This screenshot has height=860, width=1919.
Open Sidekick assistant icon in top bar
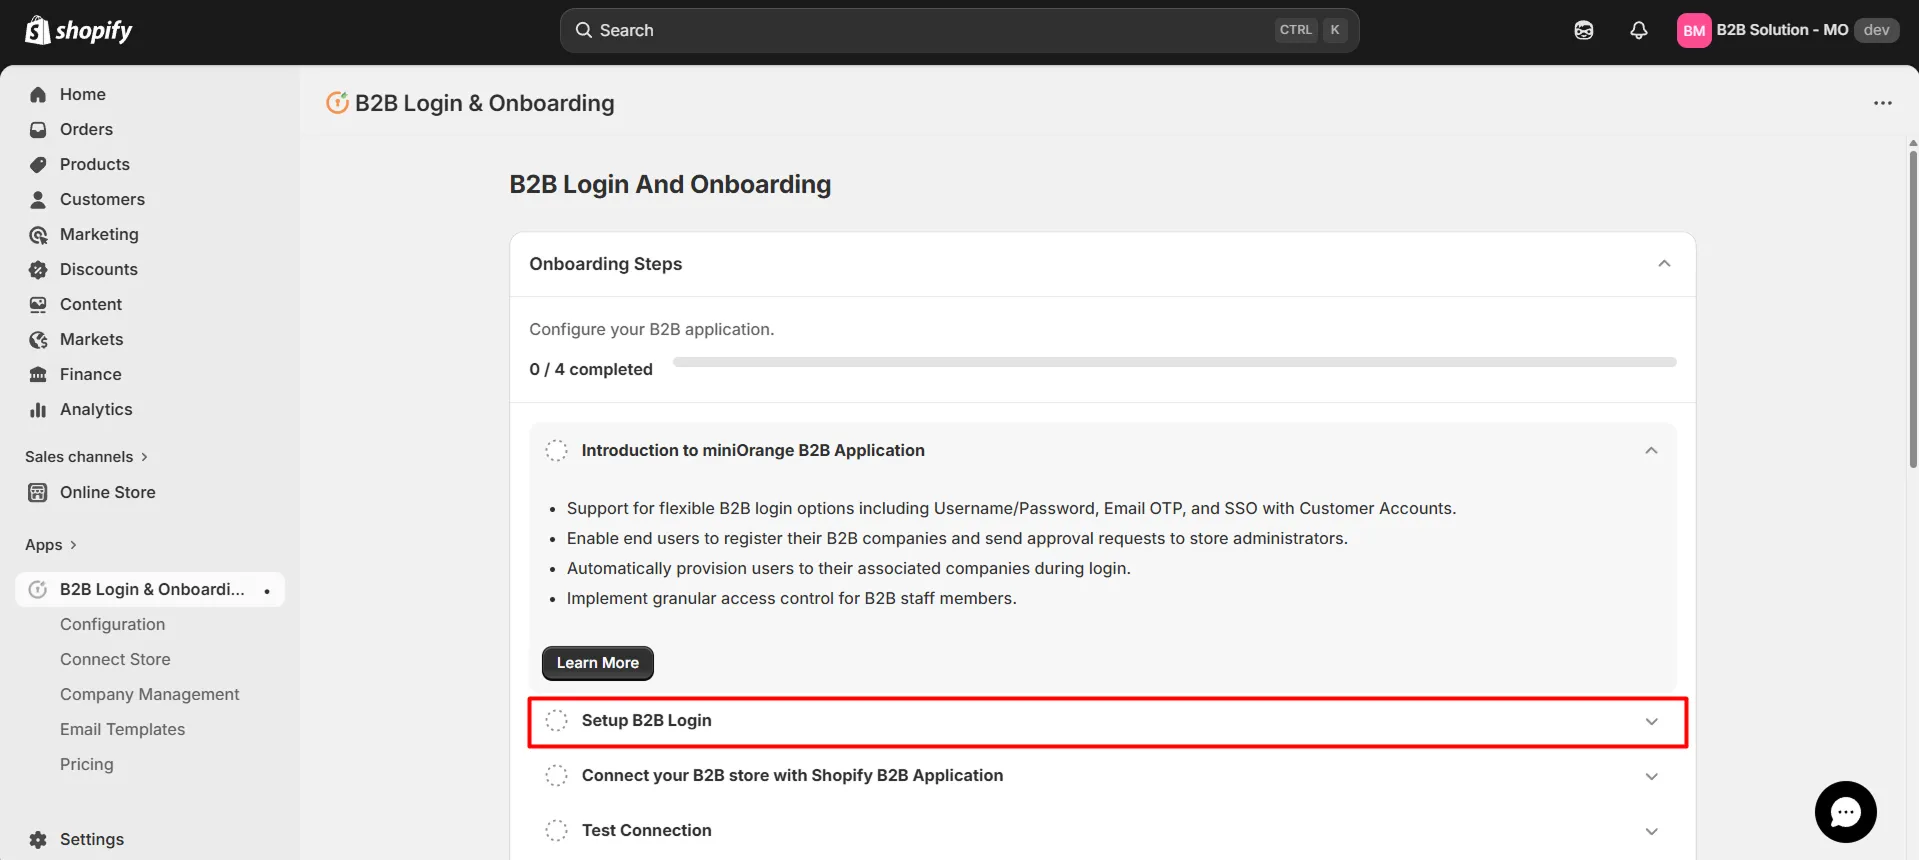point(1584,30)
